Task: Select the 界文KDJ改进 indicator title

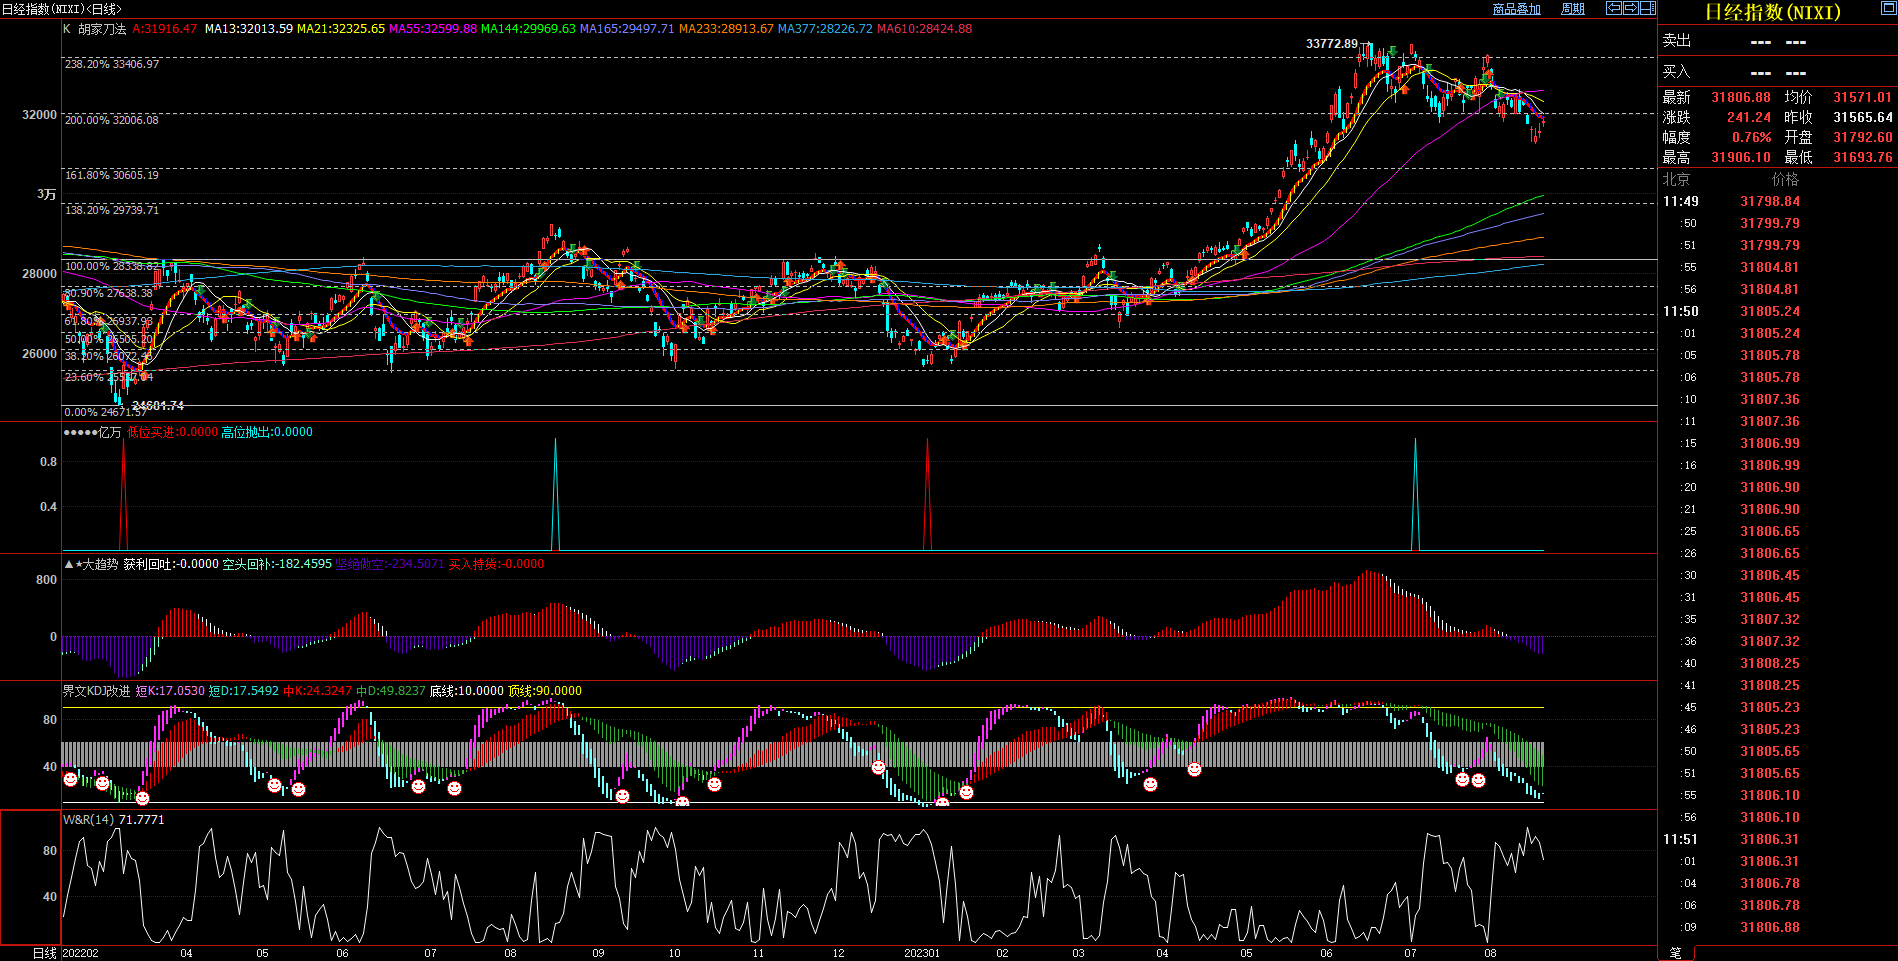Action: click(x=96, y=691)
